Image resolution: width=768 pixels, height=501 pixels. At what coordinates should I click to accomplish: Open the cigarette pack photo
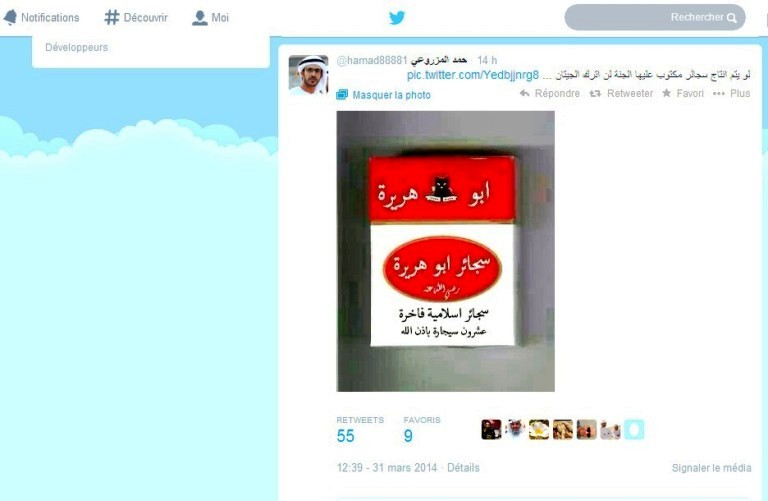pos(445,251)
